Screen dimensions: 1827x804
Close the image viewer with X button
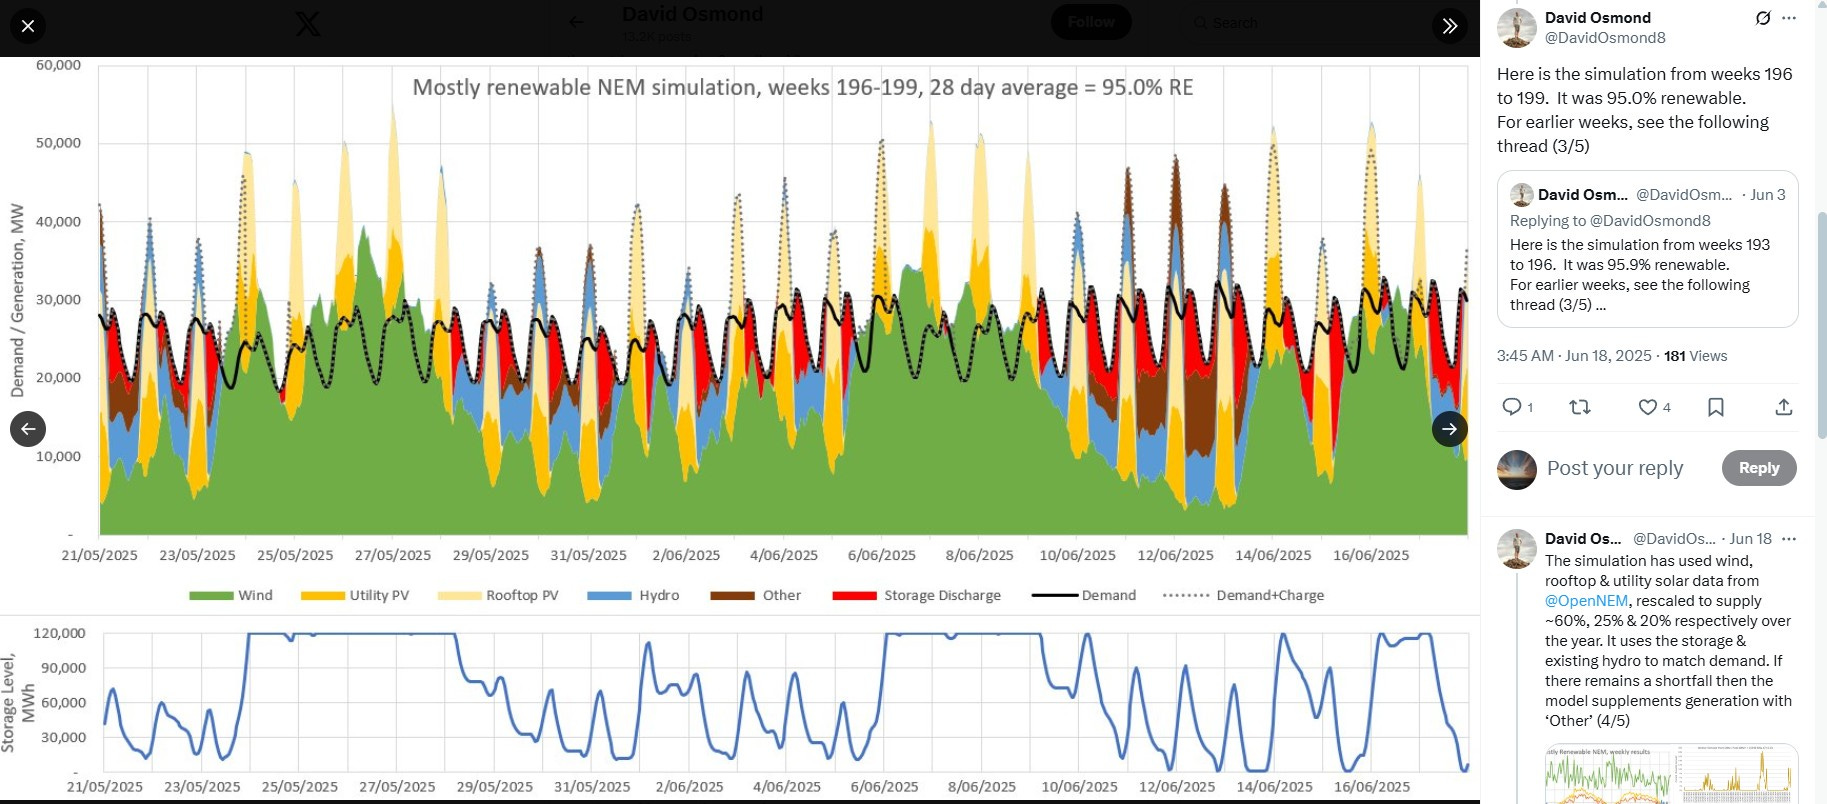[28, 26]
